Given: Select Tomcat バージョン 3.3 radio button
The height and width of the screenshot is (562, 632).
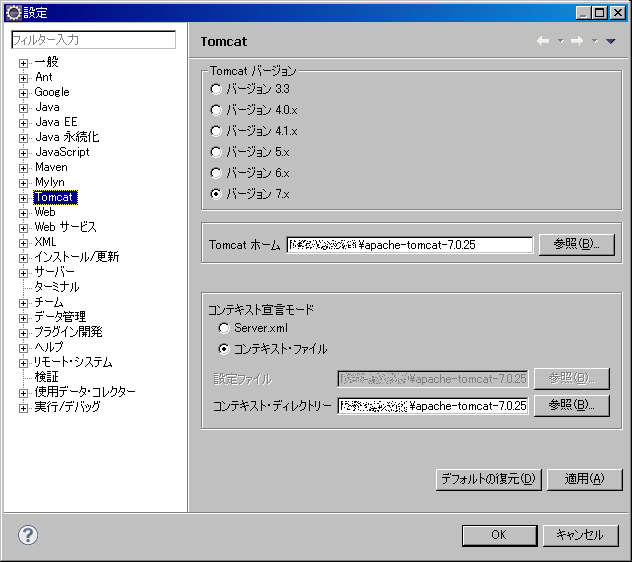Looking at the screenshot, I should pyautogui.click(x=216, y=89).
